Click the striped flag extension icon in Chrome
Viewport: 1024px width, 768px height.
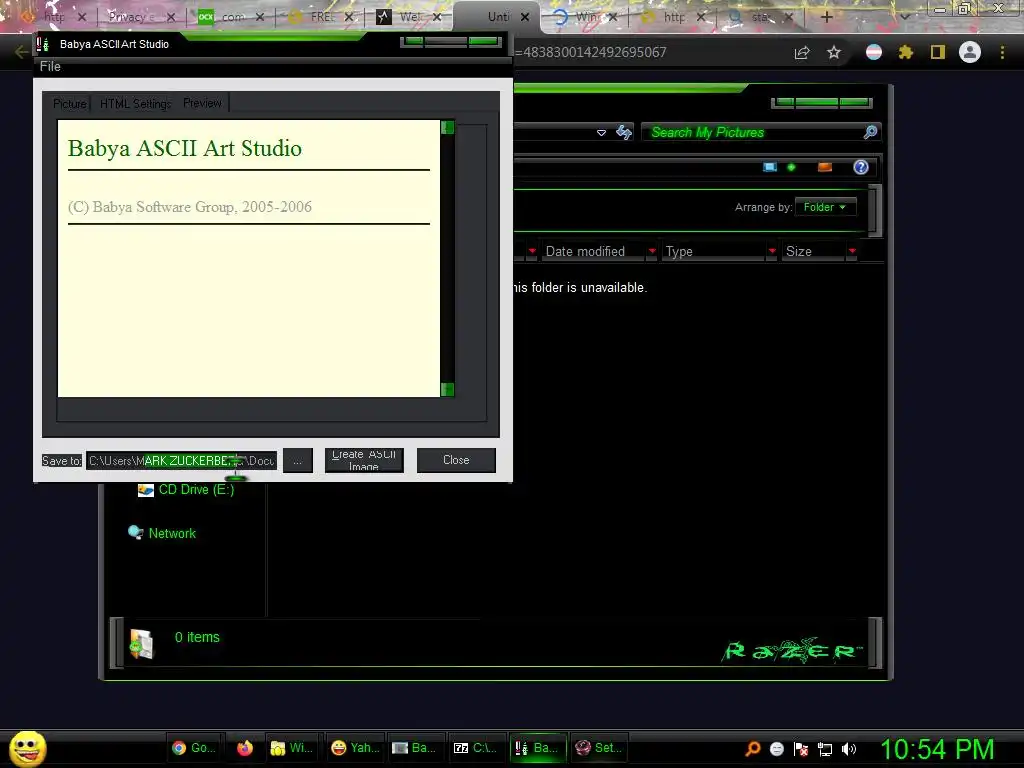click(x=874, y=52)
